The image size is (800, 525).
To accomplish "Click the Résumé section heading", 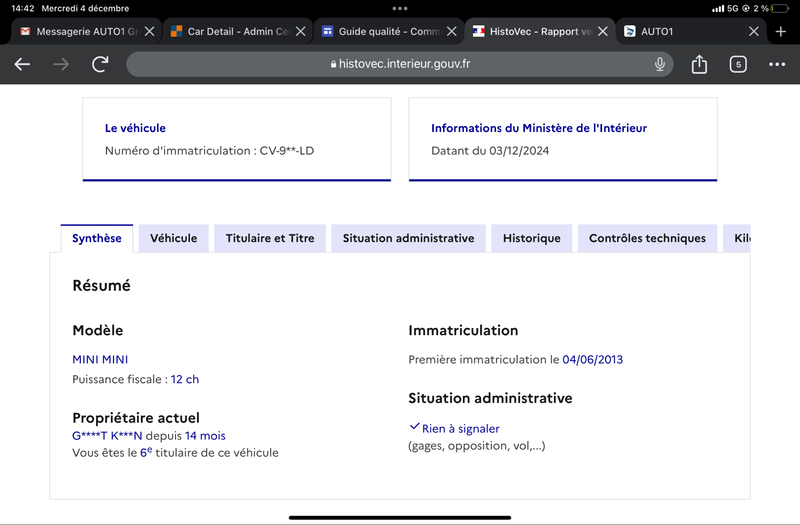I will [x=102, y=286].
